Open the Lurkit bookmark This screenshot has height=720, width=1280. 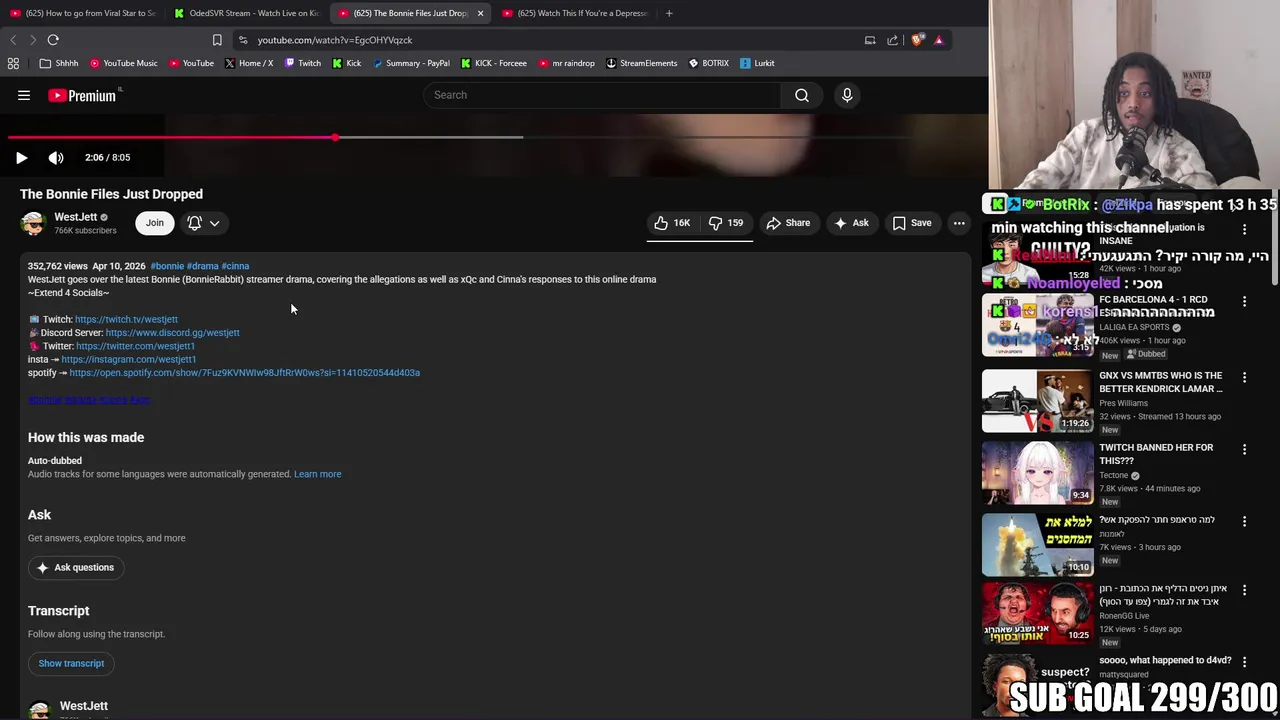tap(757, 63)
